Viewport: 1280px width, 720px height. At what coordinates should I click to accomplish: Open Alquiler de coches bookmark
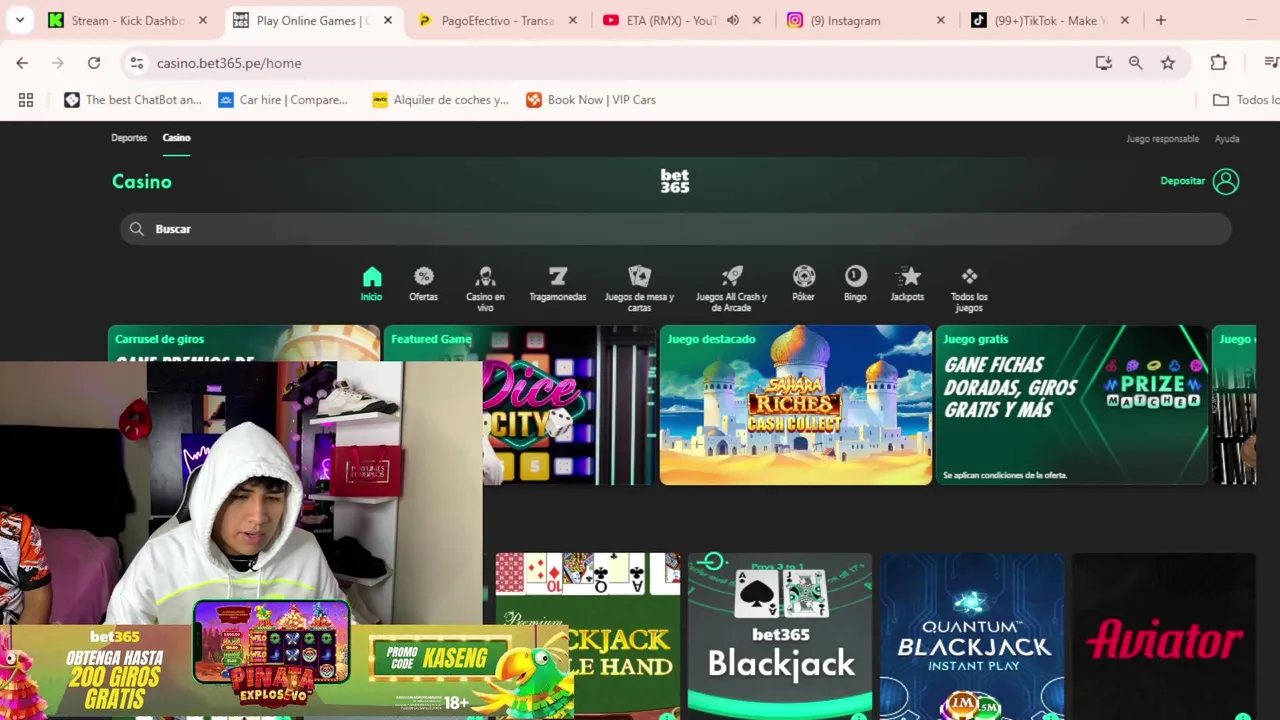[x=440, y=100]
